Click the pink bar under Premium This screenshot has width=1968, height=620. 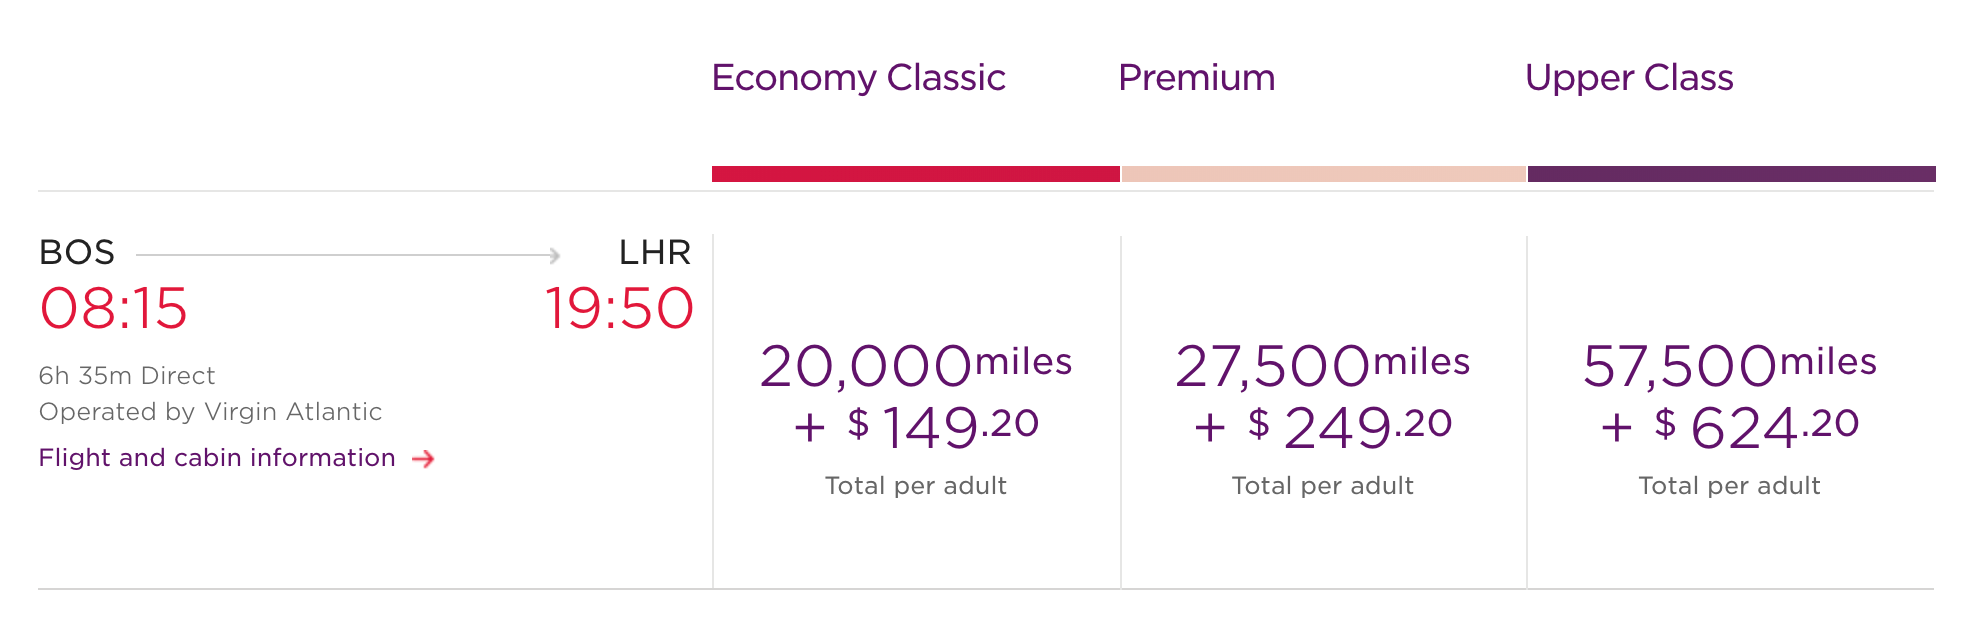pyautogui.click(x=1323, y=174)
